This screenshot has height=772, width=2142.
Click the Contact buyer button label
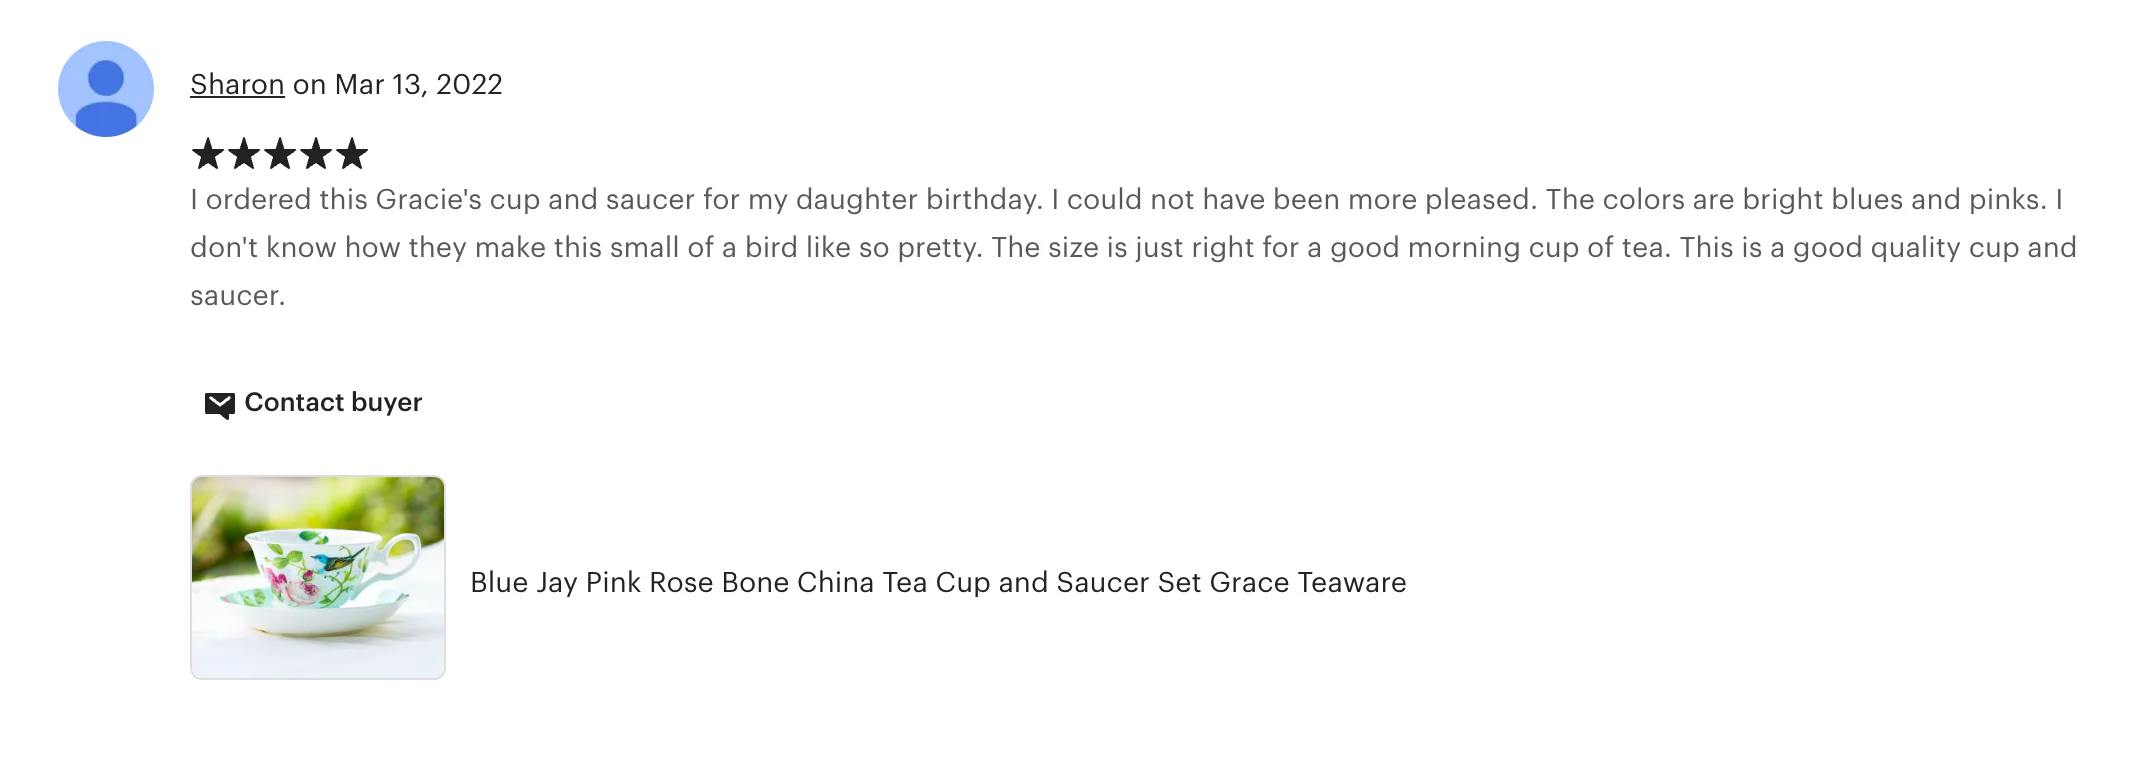point(333,402)
